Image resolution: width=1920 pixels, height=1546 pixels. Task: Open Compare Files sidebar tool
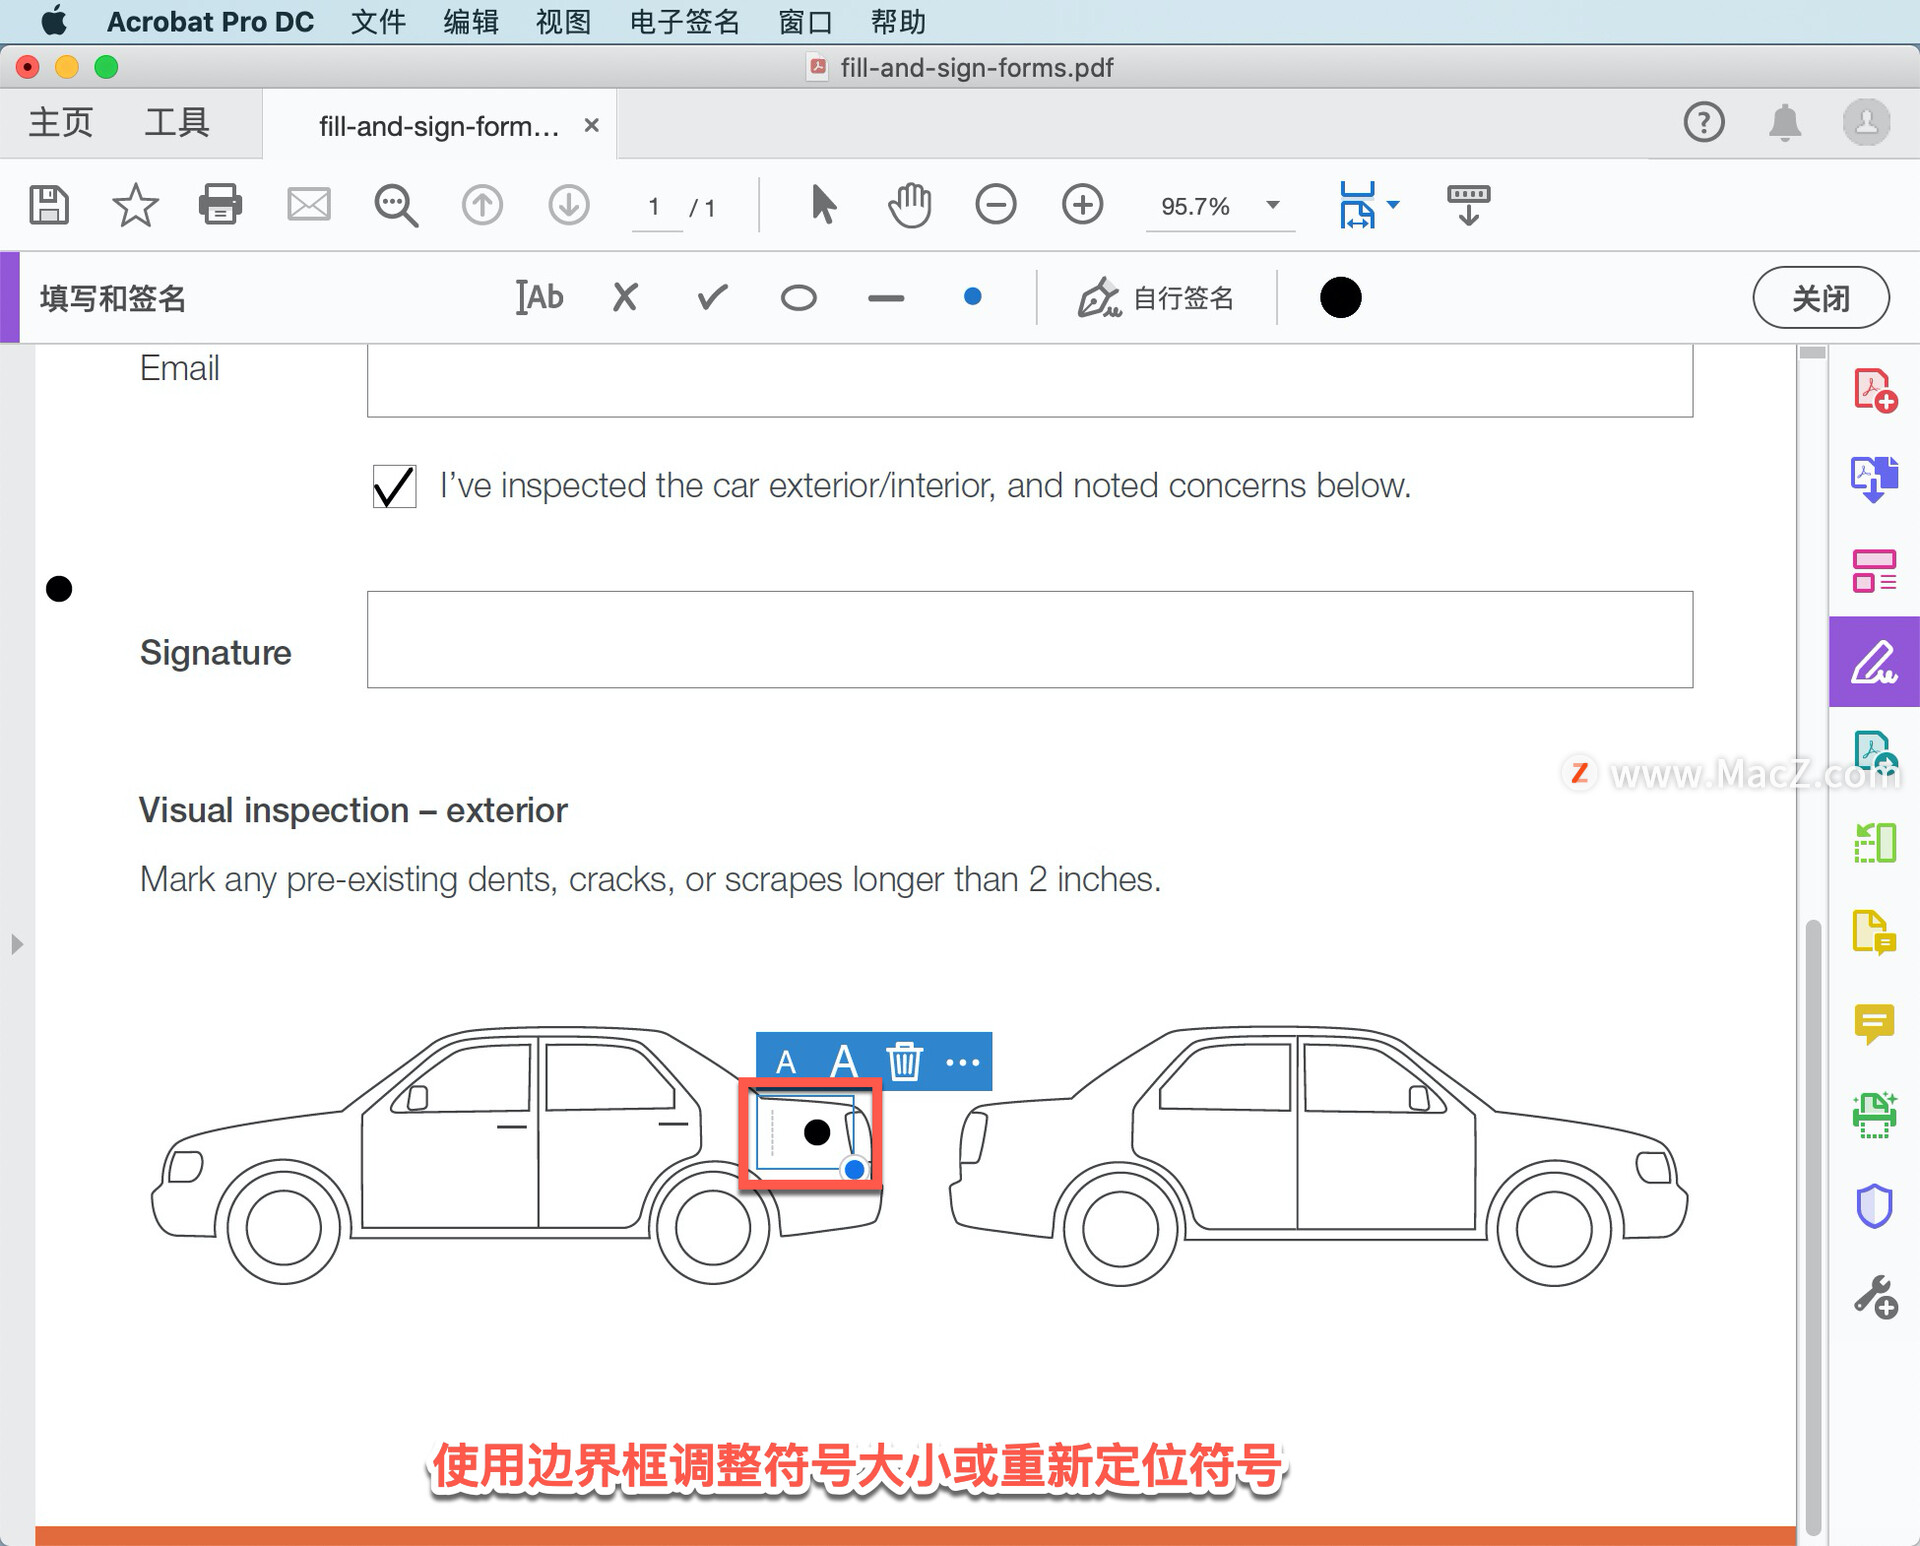(1875, 843)
